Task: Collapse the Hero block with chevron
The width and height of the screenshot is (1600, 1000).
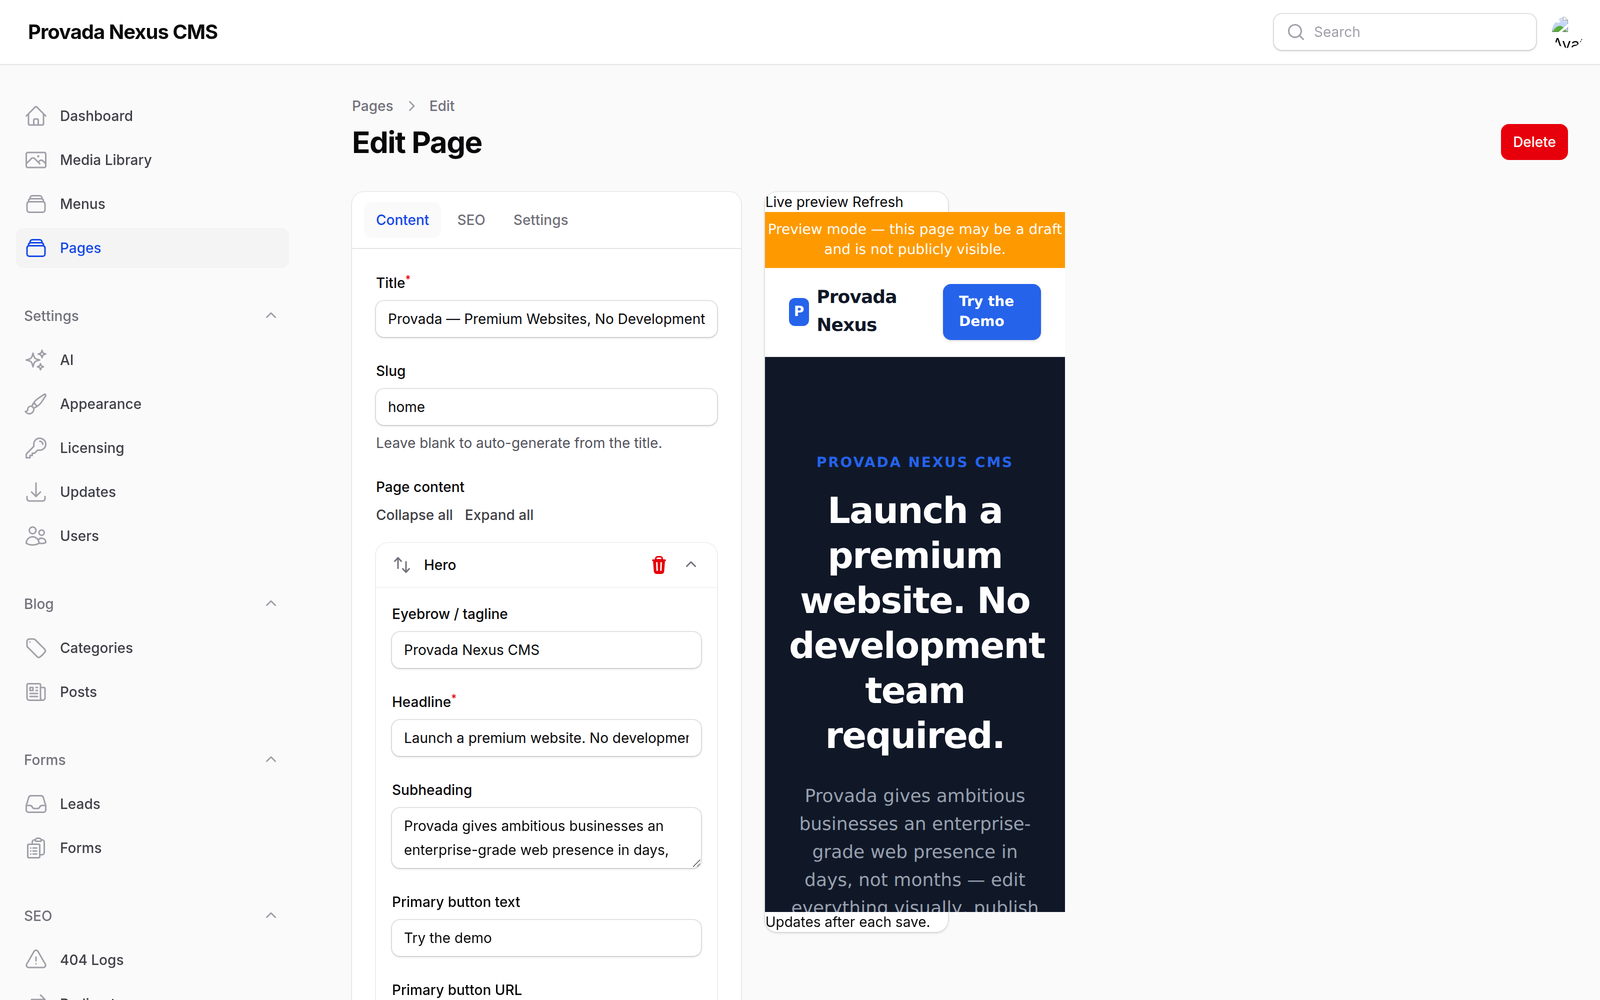Action: click(x=691, y=565)
